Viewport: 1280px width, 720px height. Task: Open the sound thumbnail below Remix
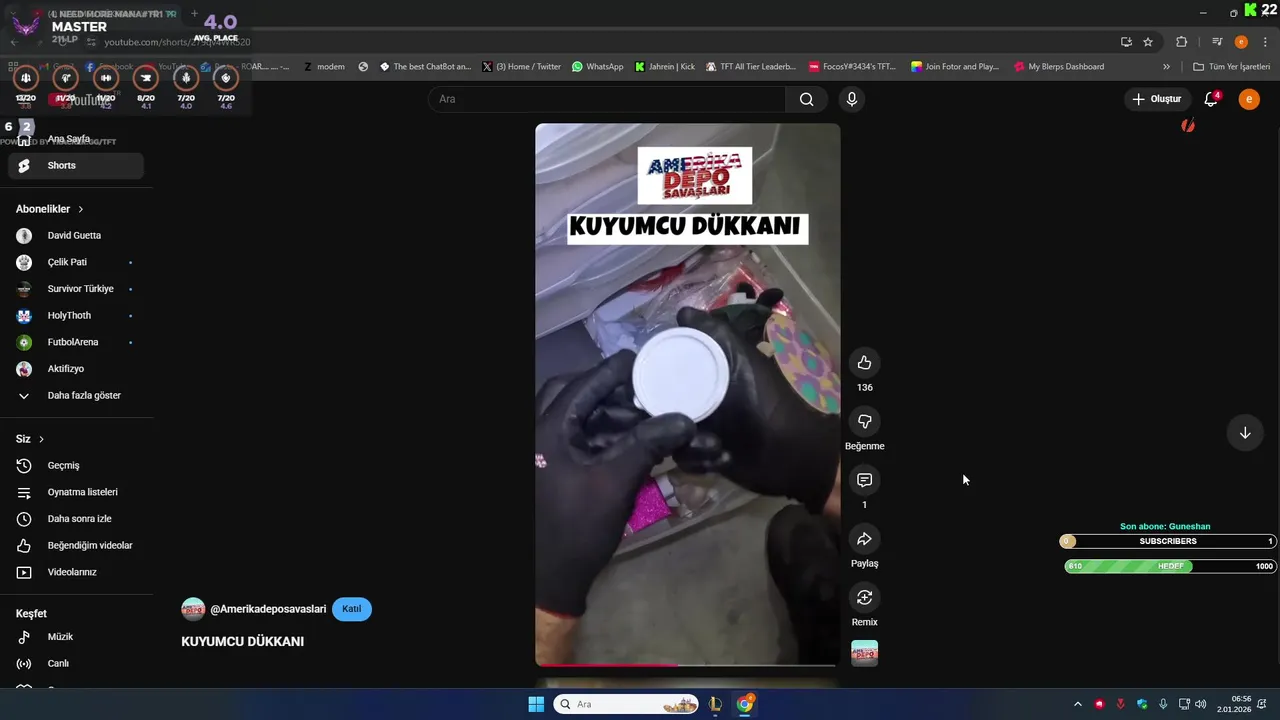pyautogui.click(x=864, y=653)
